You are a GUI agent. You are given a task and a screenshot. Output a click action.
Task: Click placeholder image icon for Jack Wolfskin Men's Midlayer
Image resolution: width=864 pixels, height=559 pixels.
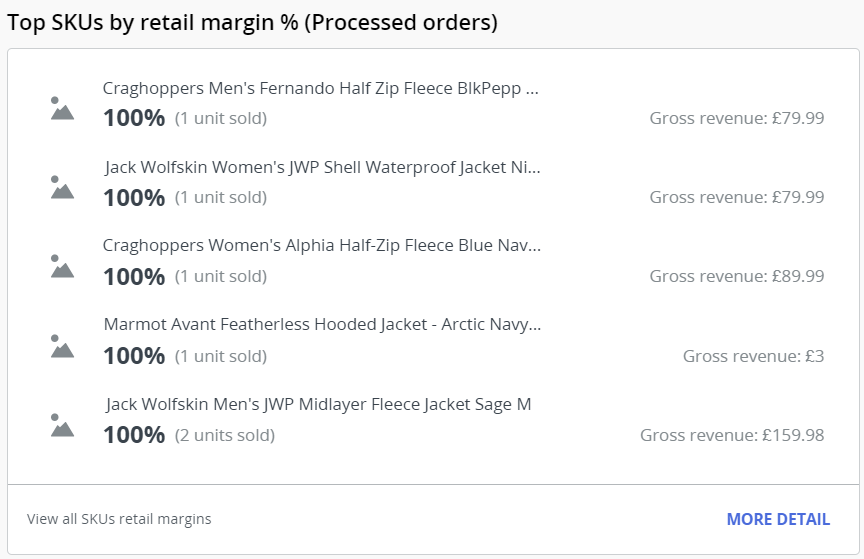pos(62,425)
